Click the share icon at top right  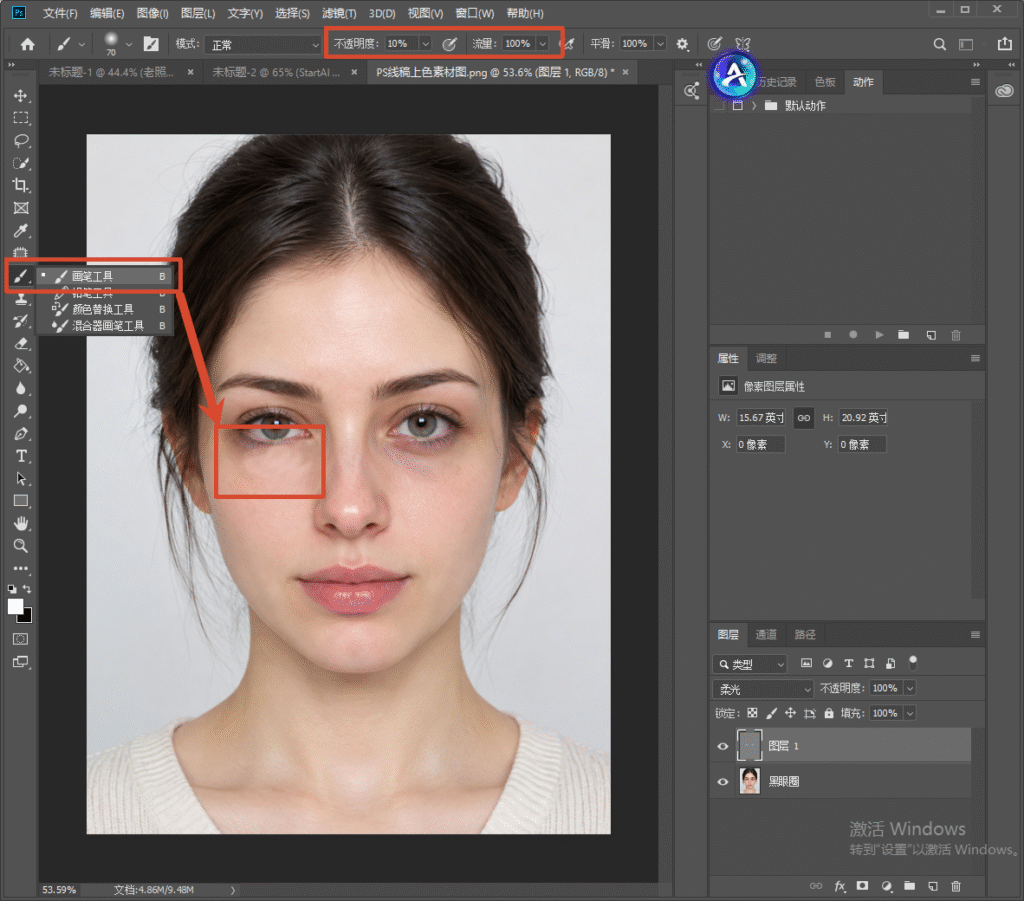coord(1004,44)
